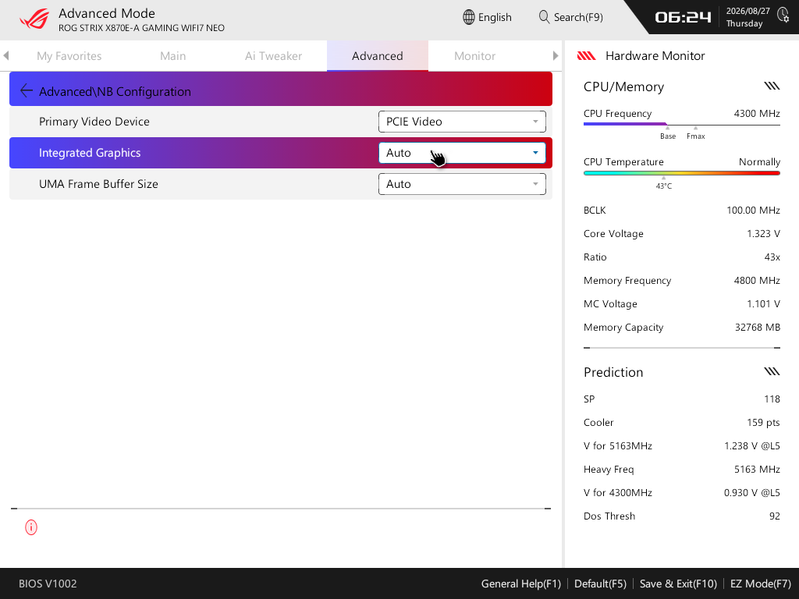Click the Advanced\NB Configuration breadcrumb text
The width and height of the screenshot is (799, 599).
coord(115,92)
